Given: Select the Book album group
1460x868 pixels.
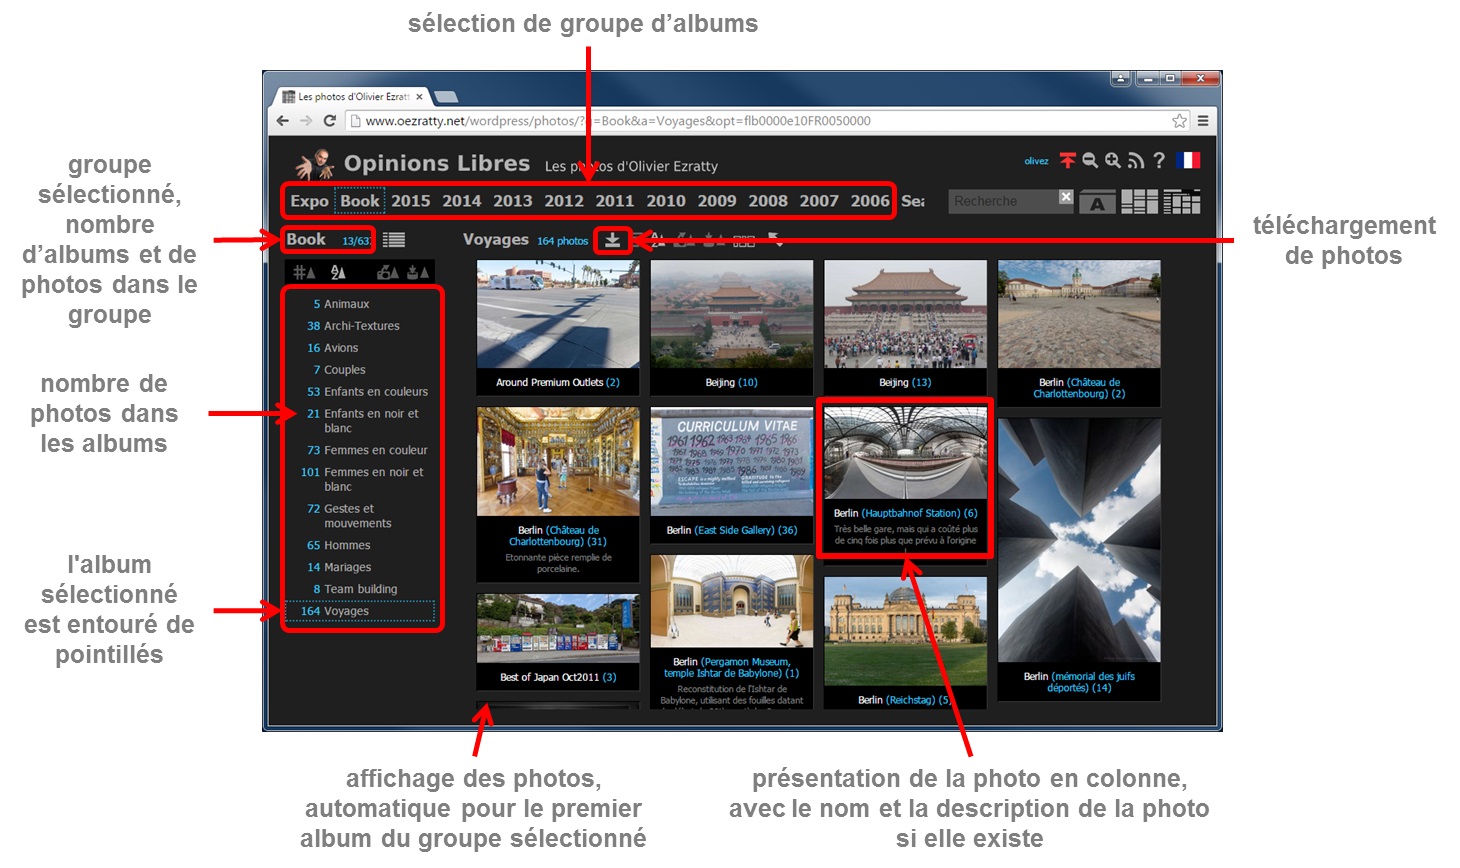Looking at the screenshot, I should tap(359, 201).
